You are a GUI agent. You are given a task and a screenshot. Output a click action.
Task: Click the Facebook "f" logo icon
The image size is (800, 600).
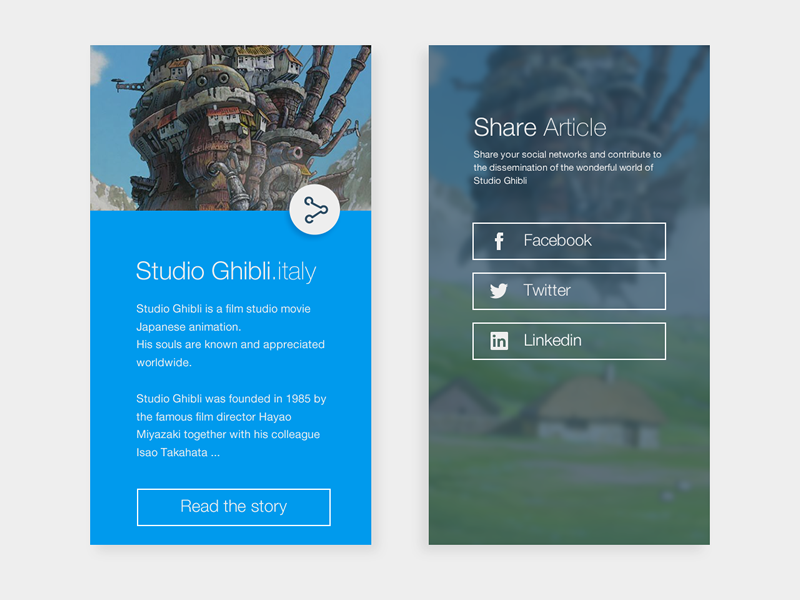499,241
